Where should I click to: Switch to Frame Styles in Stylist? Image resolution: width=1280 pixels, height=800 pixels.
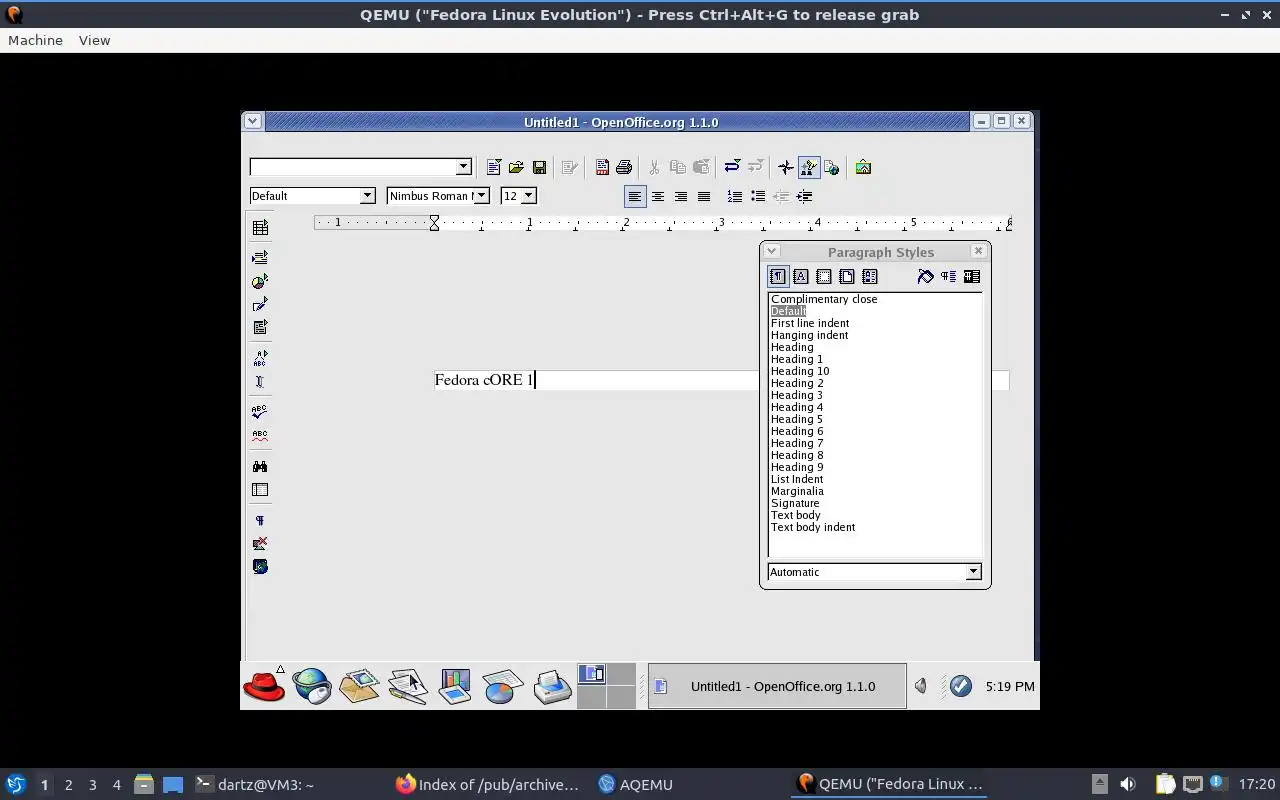tap(824, 277)
